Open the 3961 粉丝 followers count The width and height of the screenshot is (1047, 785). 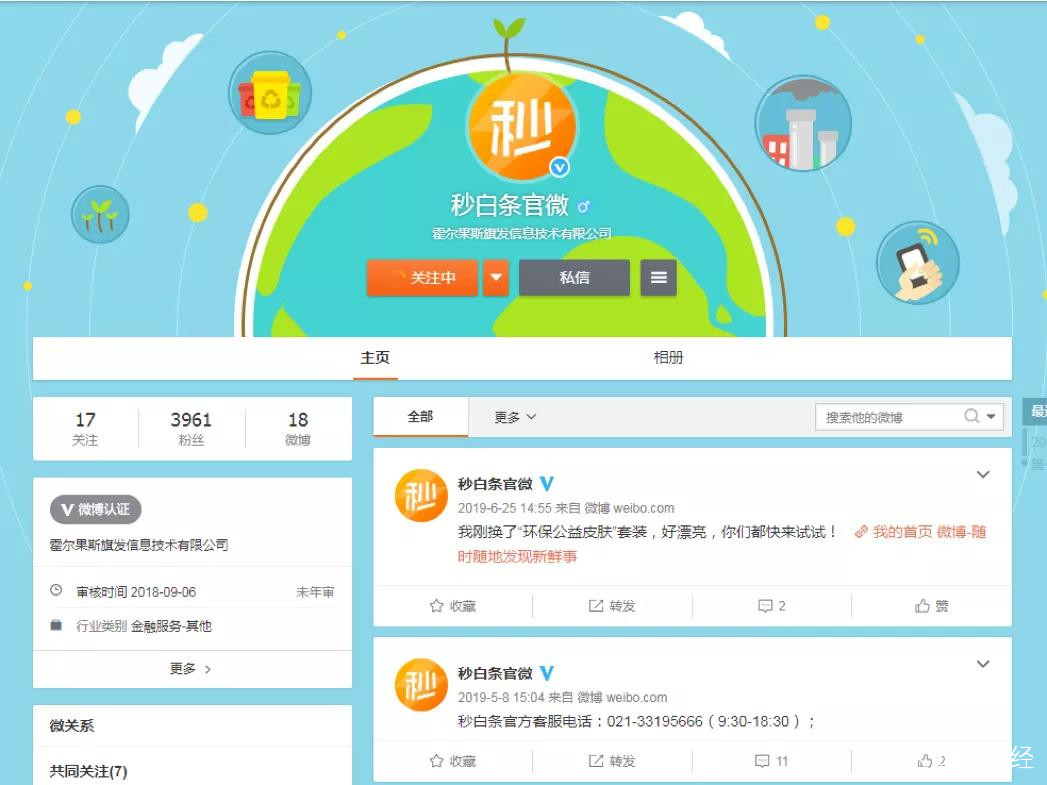[191, 429]
